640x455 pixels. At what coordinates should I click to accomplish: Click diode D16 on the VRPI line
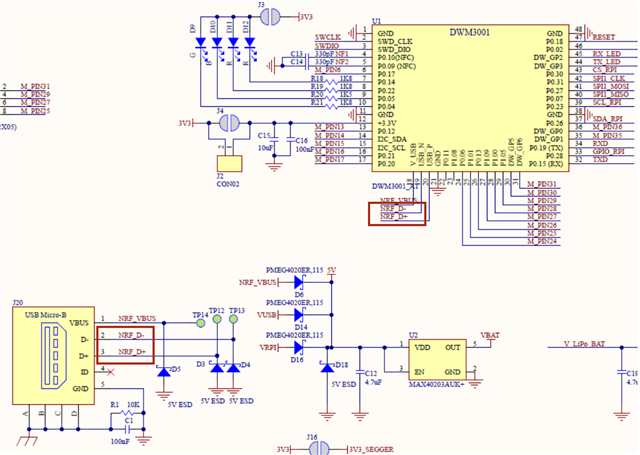click(297, 347)
